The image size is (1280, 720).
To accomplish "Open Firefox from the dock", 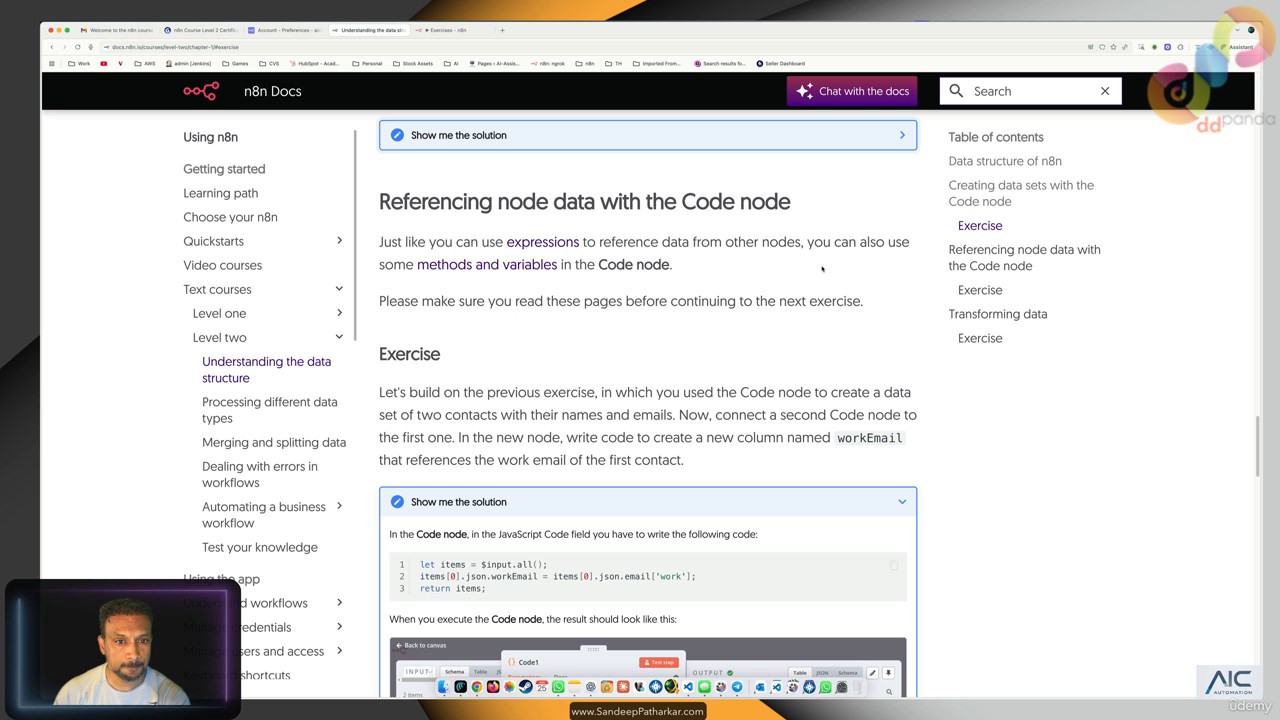I will pos(493,687).
